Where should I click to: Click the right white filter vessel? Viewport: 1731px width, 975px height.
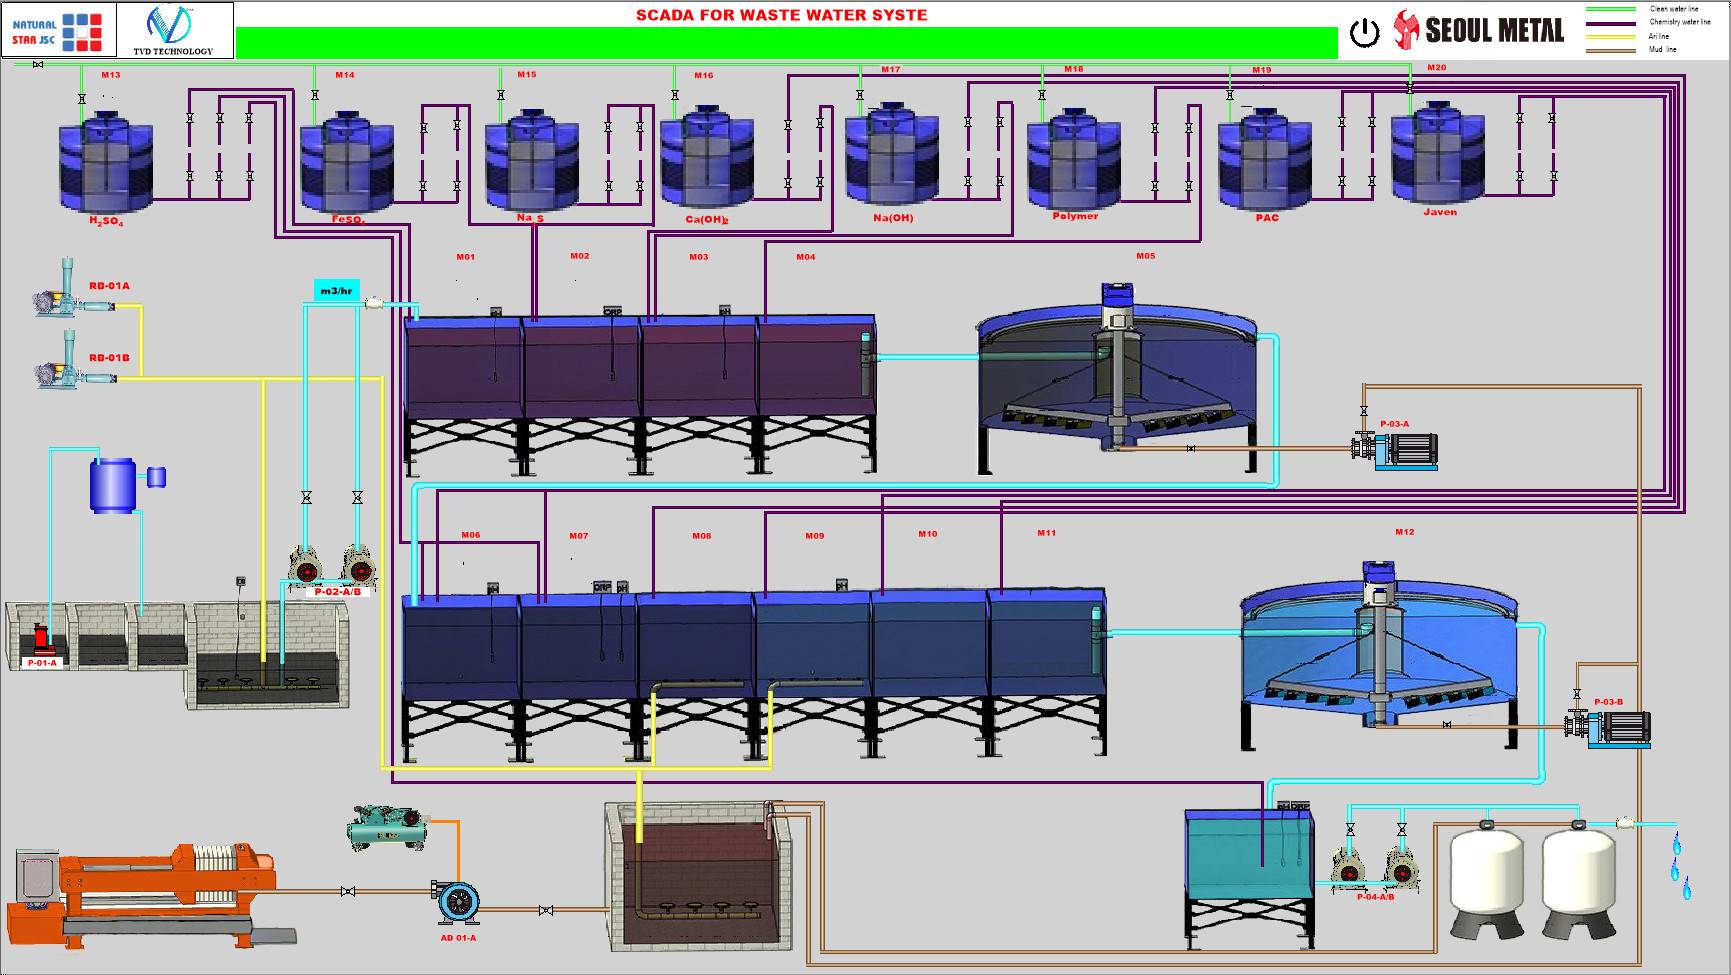1579,880
